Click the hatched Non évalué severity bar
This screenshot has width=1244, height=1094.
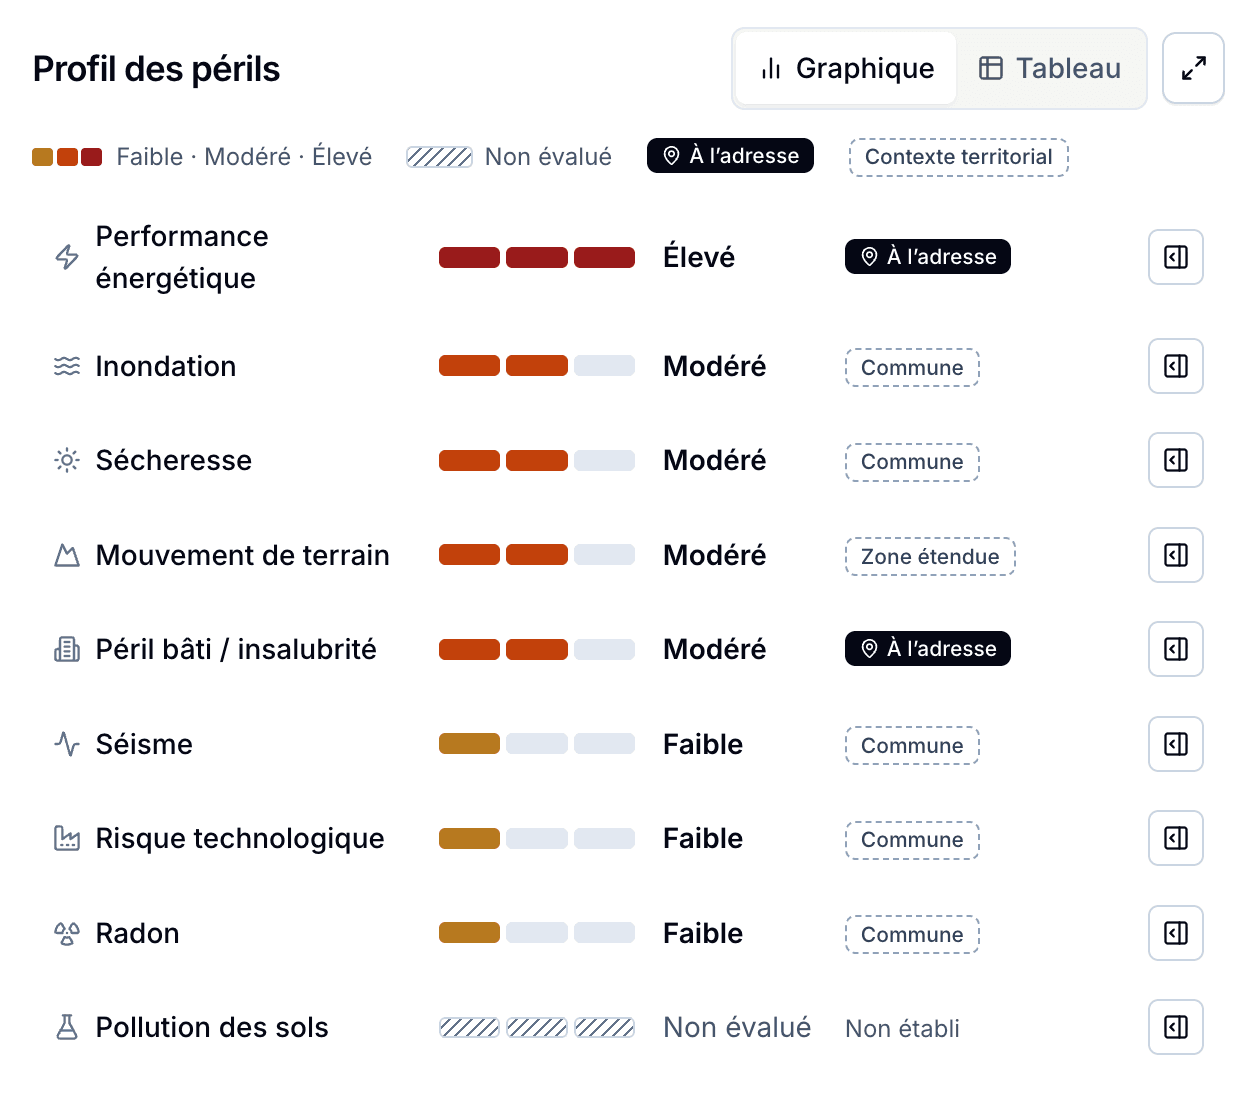(x=537, y=1027)
